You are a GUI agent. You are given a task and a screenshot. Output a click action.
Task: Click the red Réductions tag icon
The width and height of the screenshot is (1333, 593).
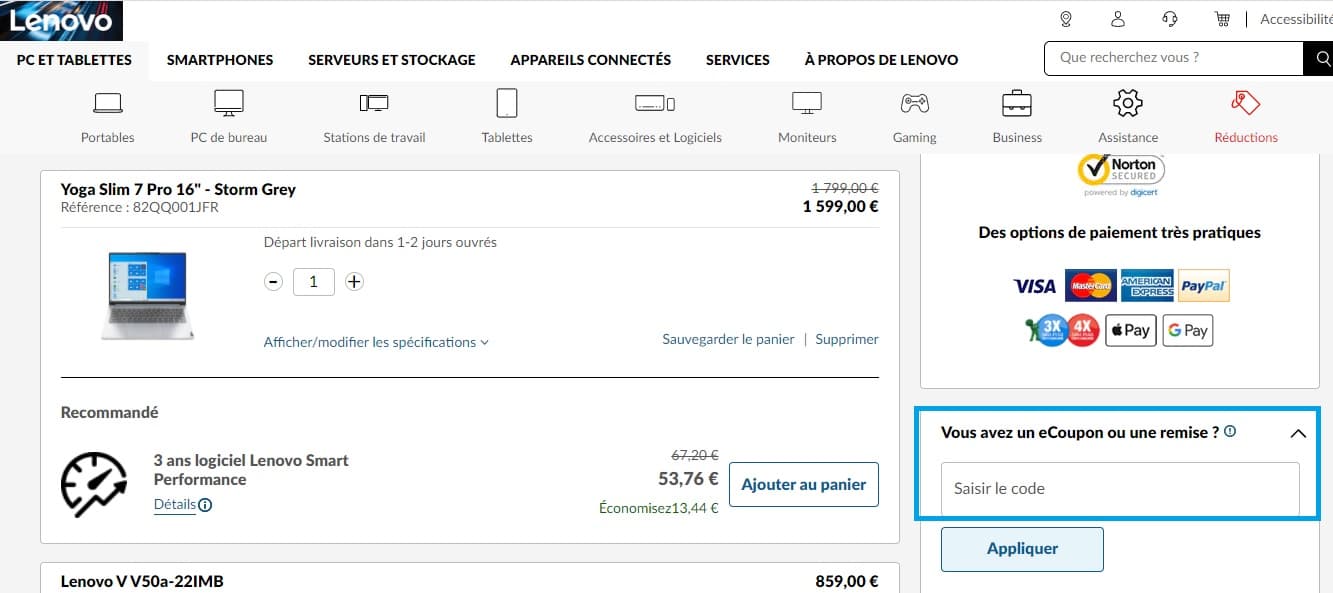click(1243, 103)
